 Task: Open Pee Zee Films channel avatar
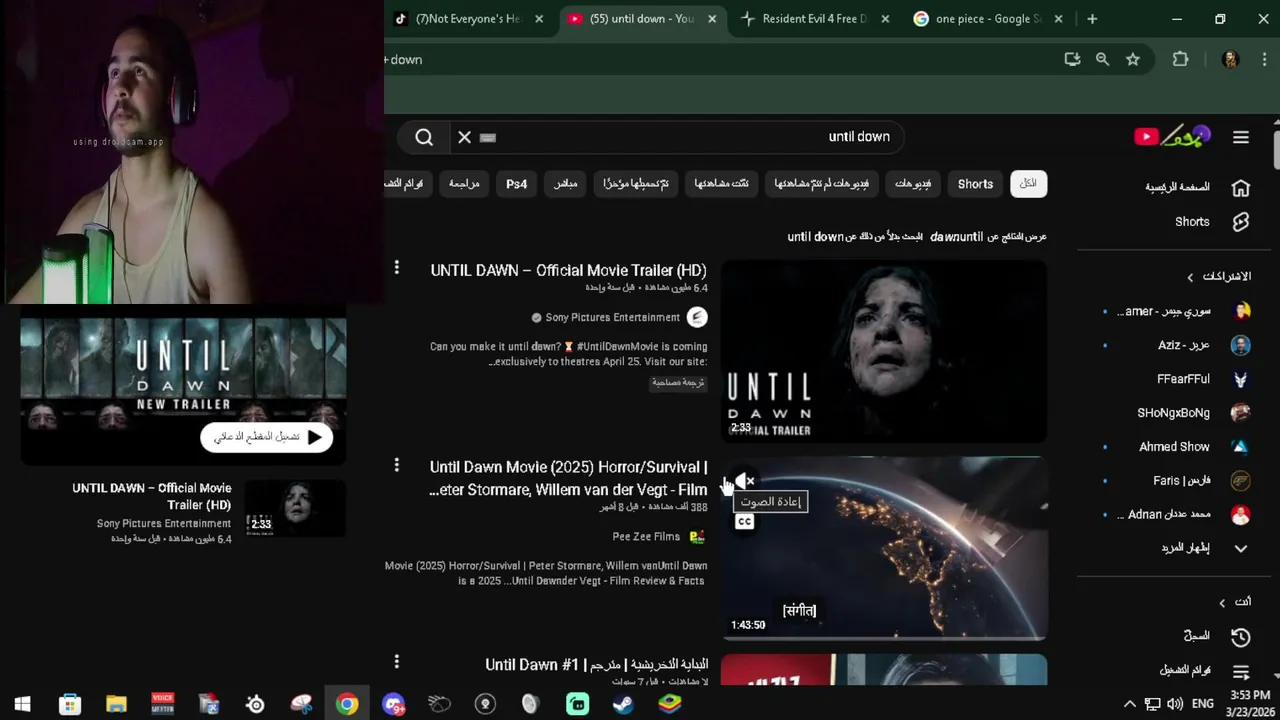[x=697, y=537]
